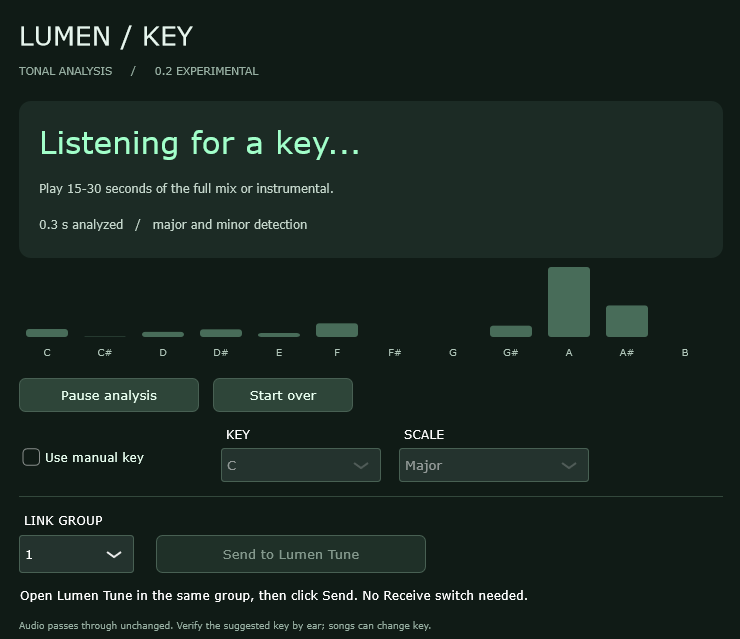Viewport: 740px width, 639px height.
Task: Enable the Use manual key checkbox
Action: click(x=31, y=457)
